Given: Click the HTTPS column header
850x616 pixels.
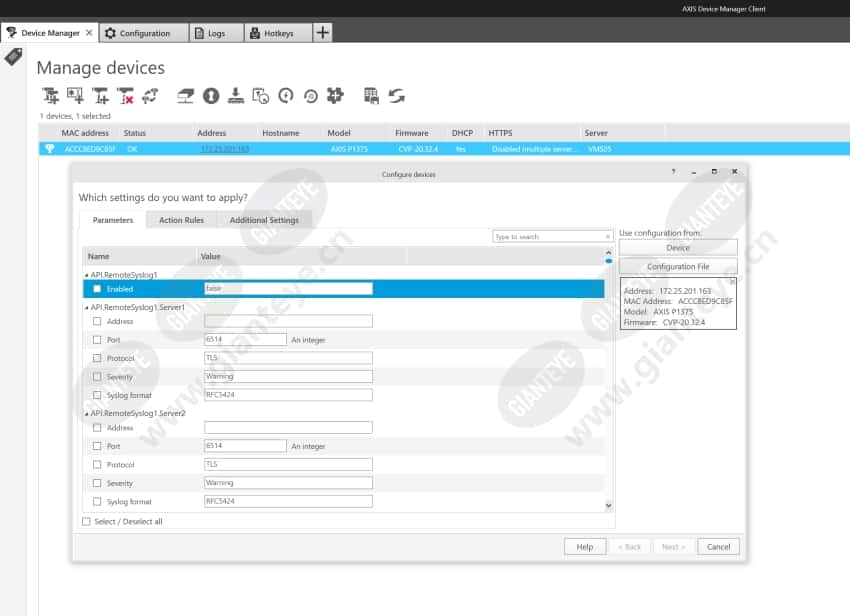Looking at the screenshot, I should [500, 133].
